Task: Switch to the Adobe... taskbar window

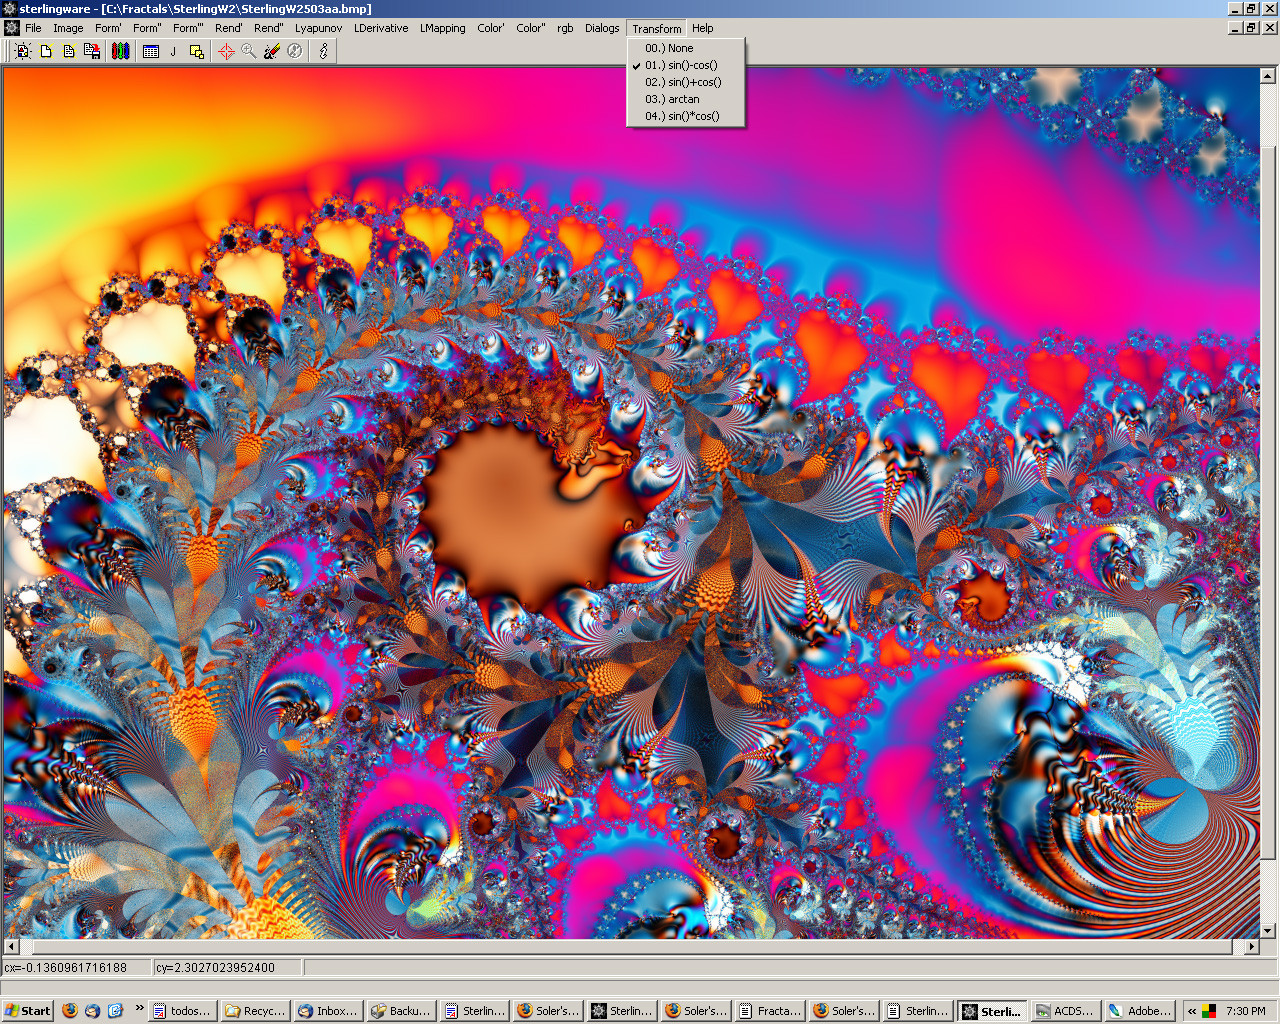Action: click(x=1140, y=1011)
